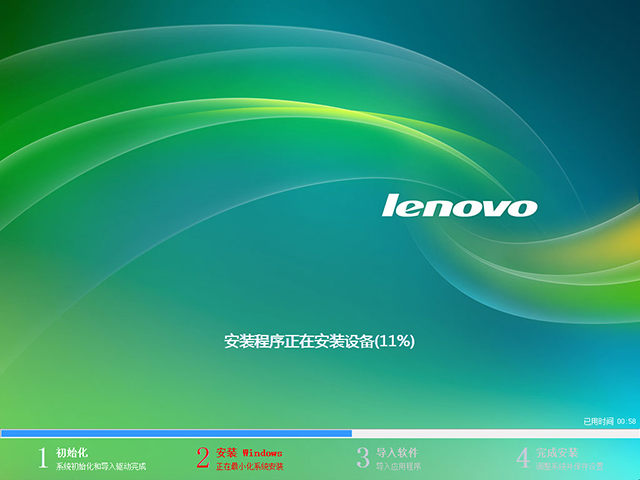This screenshot has width=640, height=480.
Task: Click the blue filled part of progress bar
Action: pyautogui.click(x=175, y=433)
